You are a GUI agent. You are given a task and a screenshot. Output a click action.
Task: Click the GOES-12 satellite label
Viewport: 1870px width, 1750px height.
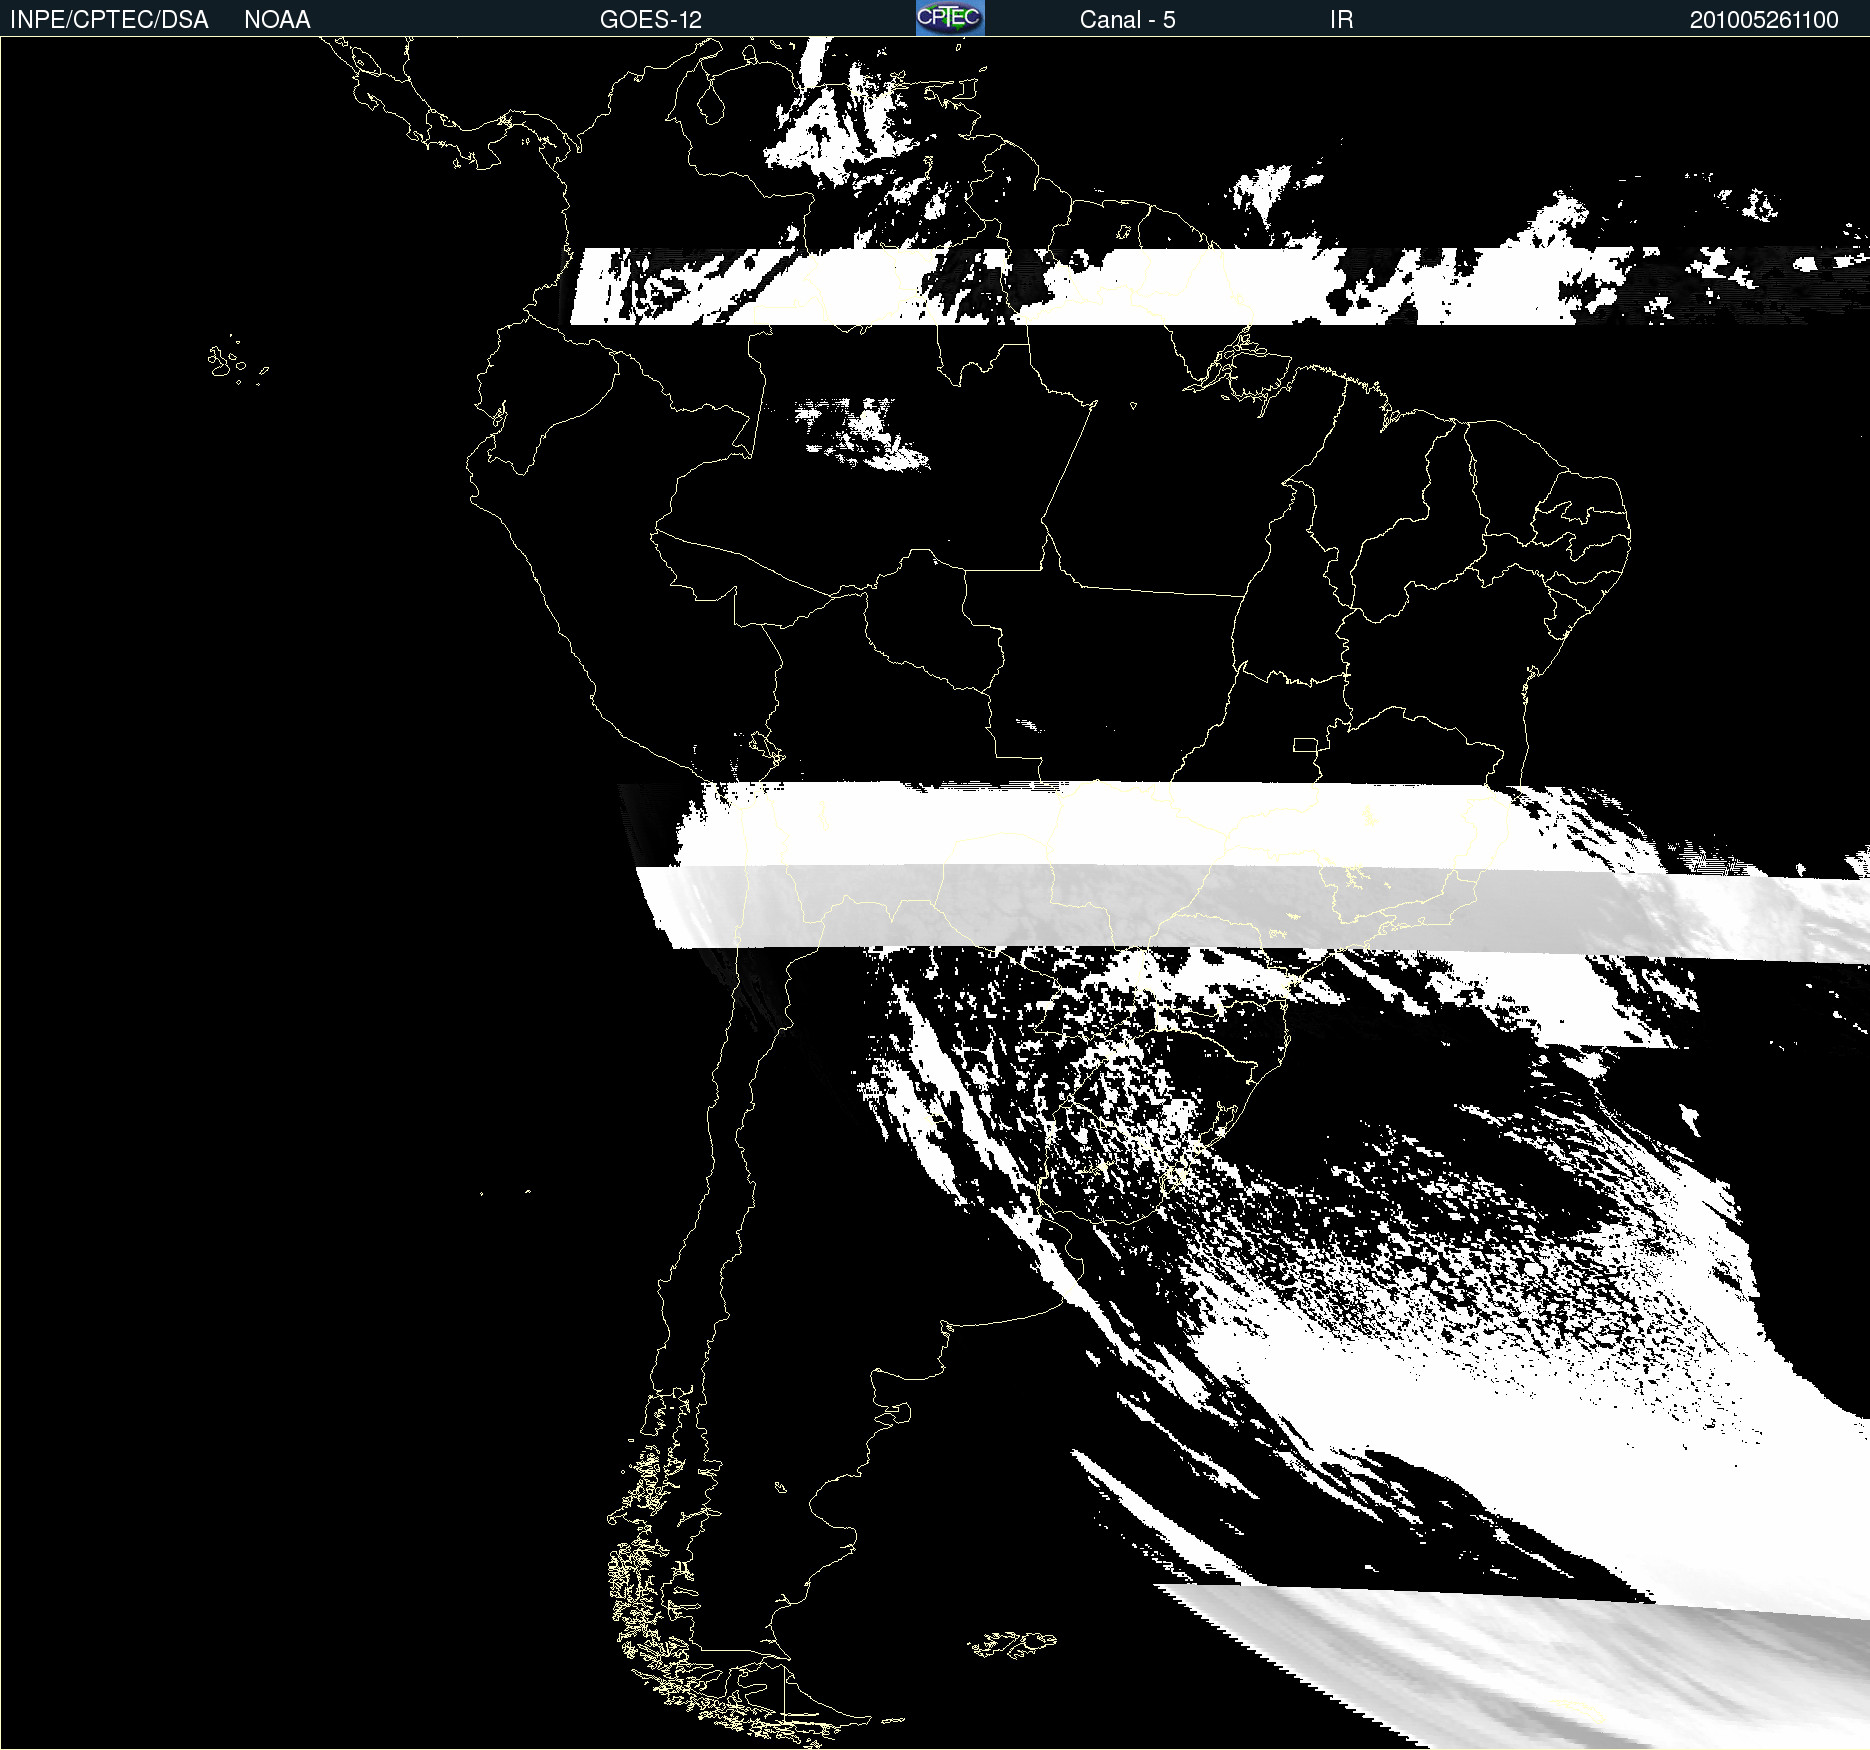click(651, 20)
